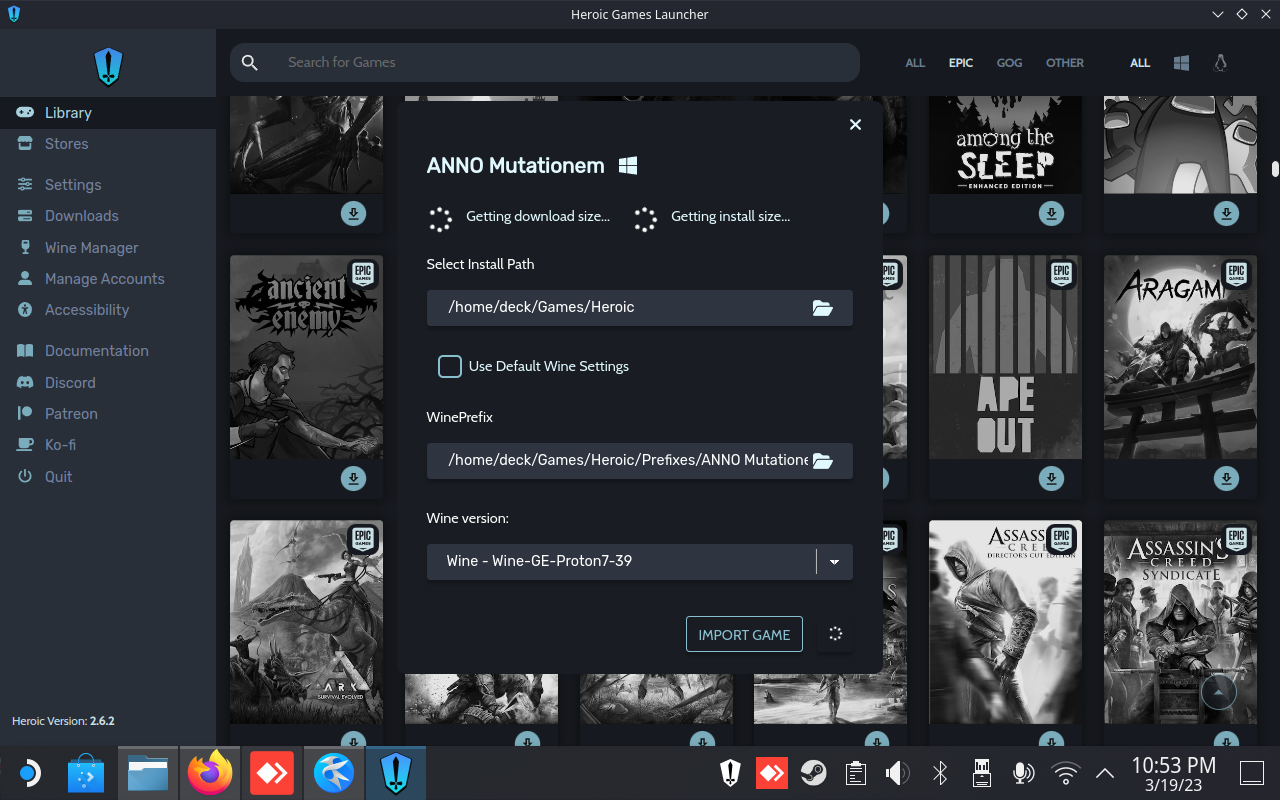Enable Use Default Wine Settings checkbox
The height and width of the screenshot is (800, 1280).
(x=450, y=366)
